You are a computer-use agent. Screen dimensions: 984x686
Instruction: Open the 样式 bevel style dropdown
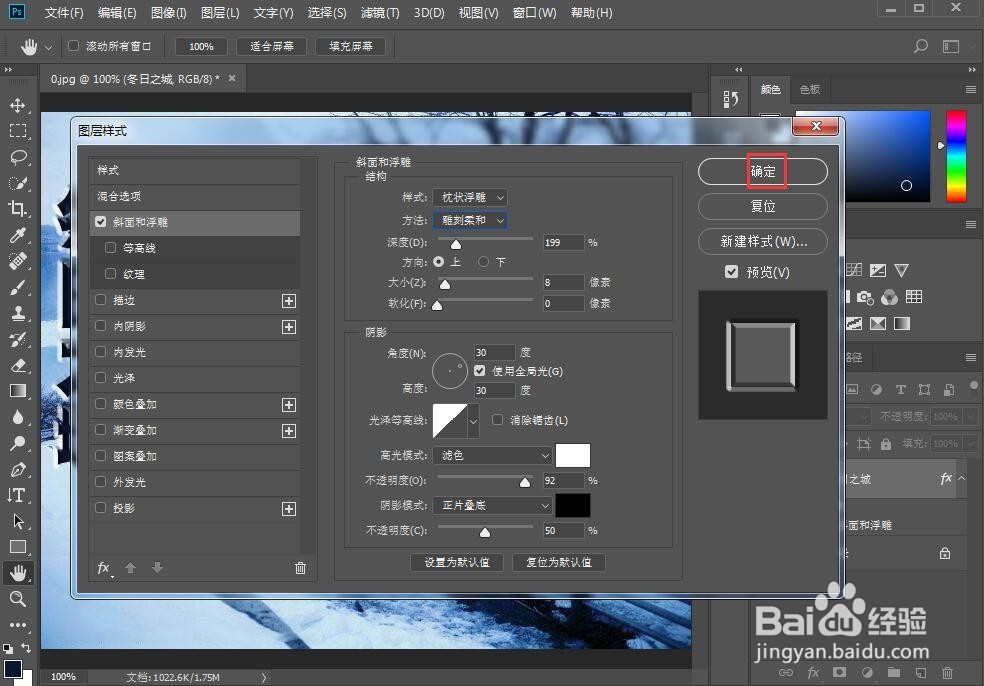click(470, 197)
